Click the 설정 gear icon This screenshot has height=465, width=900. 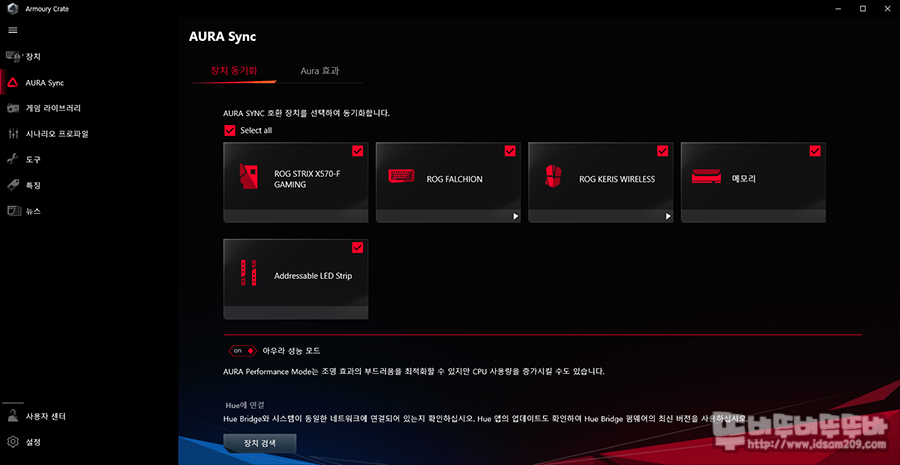click(x=13, y=442)
